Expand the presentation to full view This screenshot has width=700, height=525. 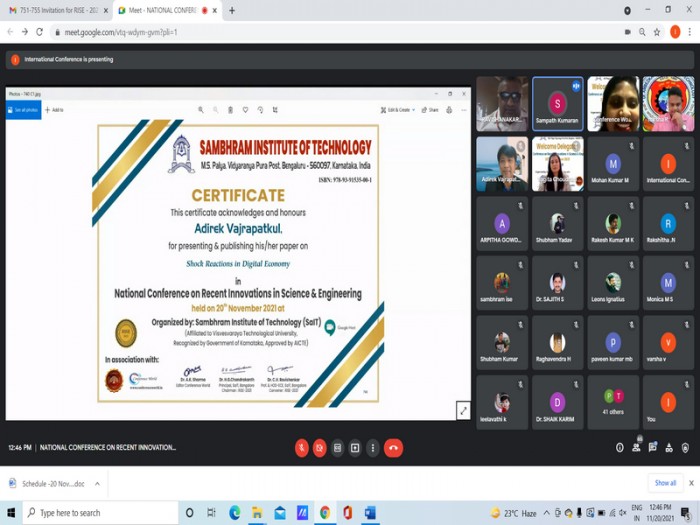coord(463,410)
